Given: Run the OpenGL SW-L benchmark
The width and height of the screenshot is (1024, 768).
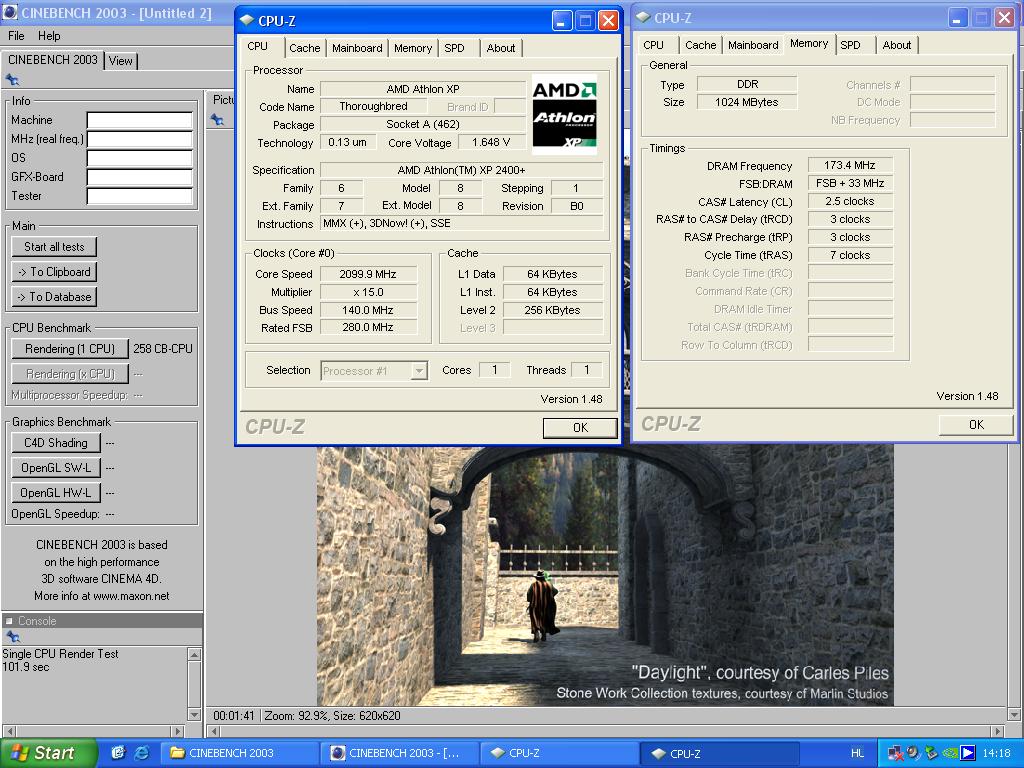Looking at the screenshot, I should [56, 468].
